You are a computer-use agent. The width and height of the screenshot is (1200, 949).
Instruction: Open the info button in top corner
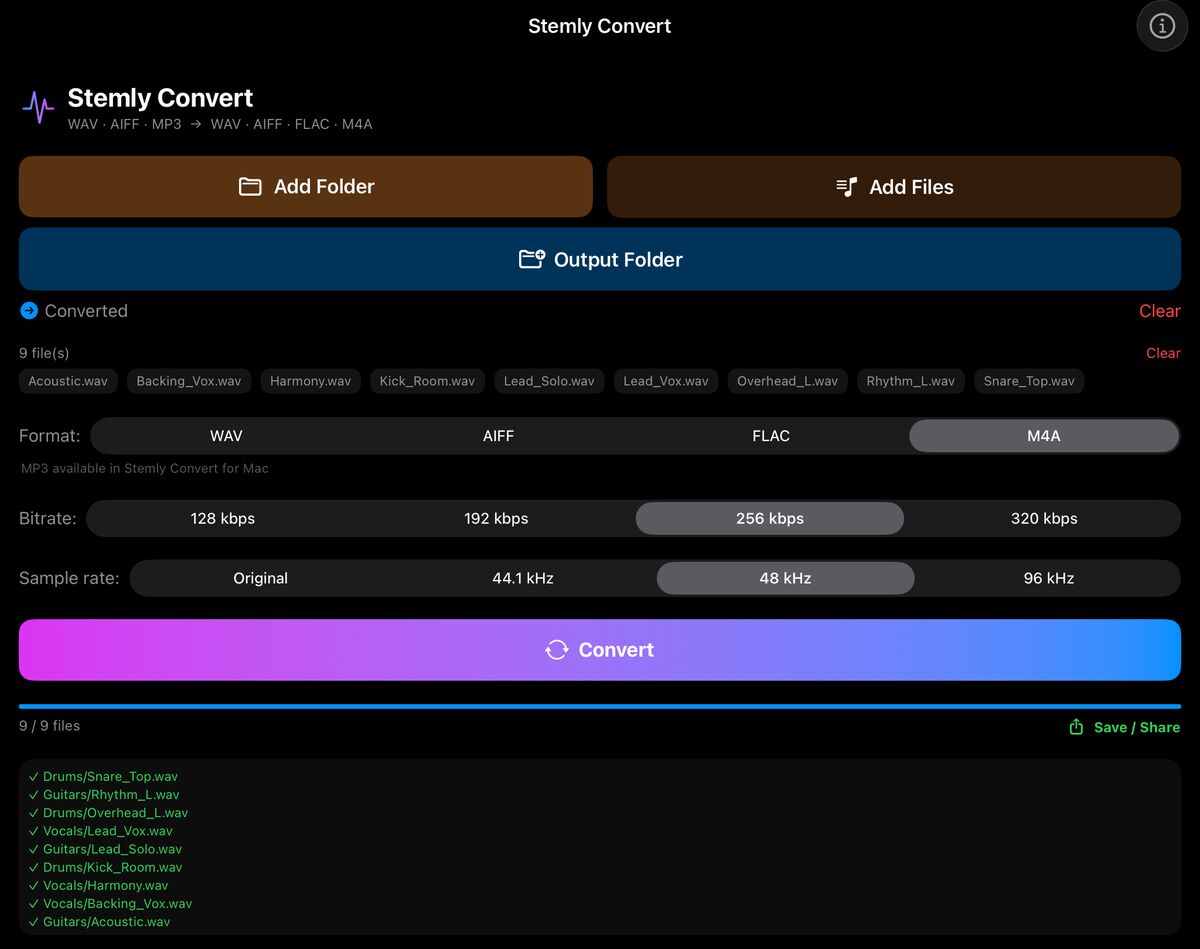point(1162,26)
